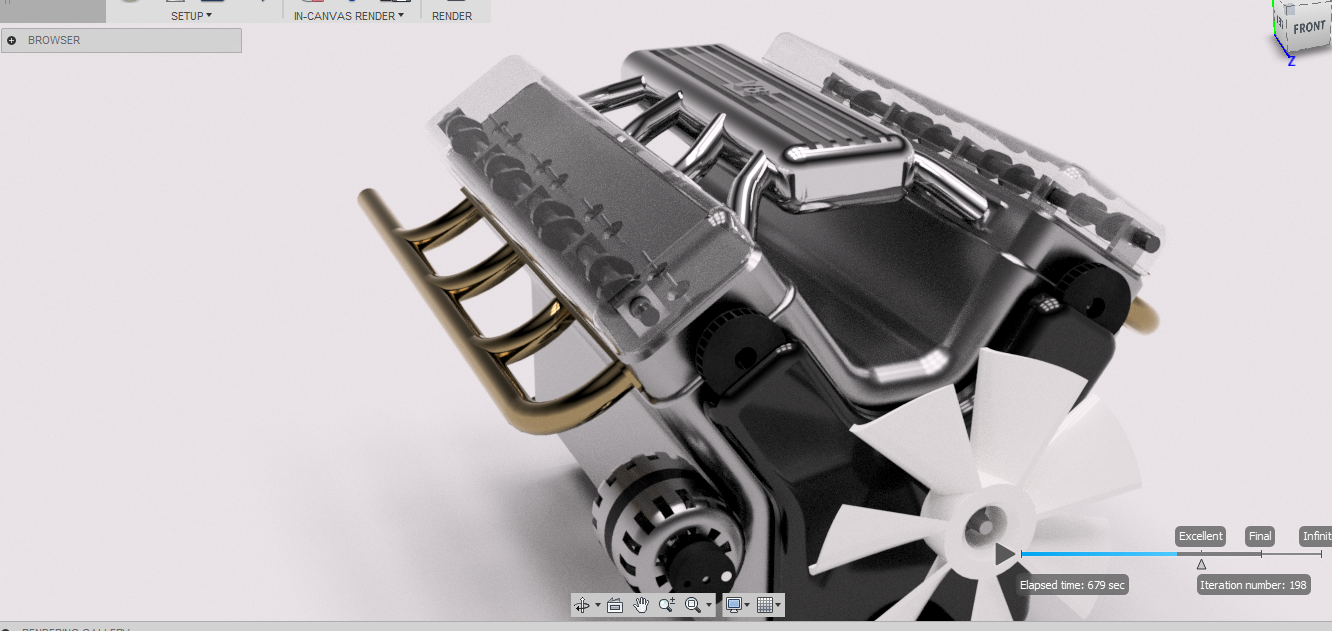
Task: Click the Grid and Snaps icon
Action: [x=765, y=605]
